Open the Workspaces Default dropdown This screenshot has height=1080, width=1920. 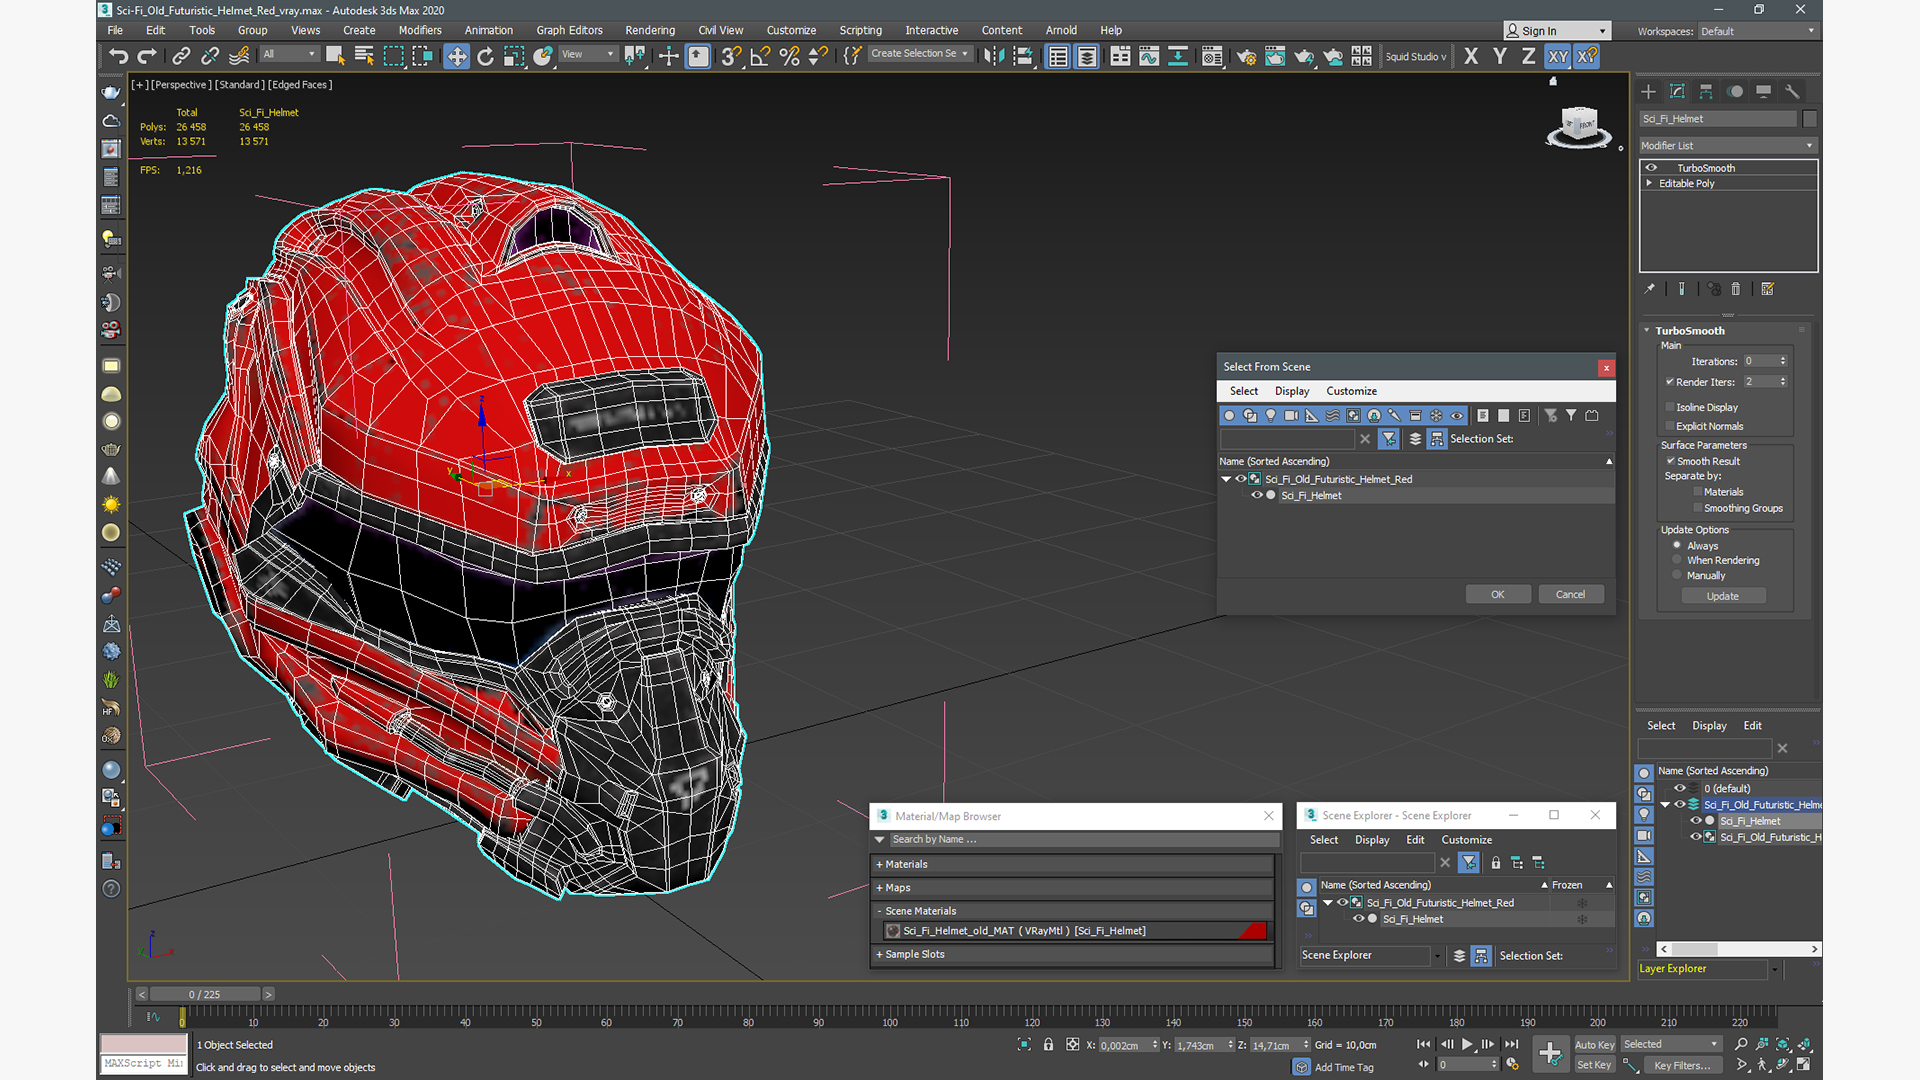tap(1757, 31)
